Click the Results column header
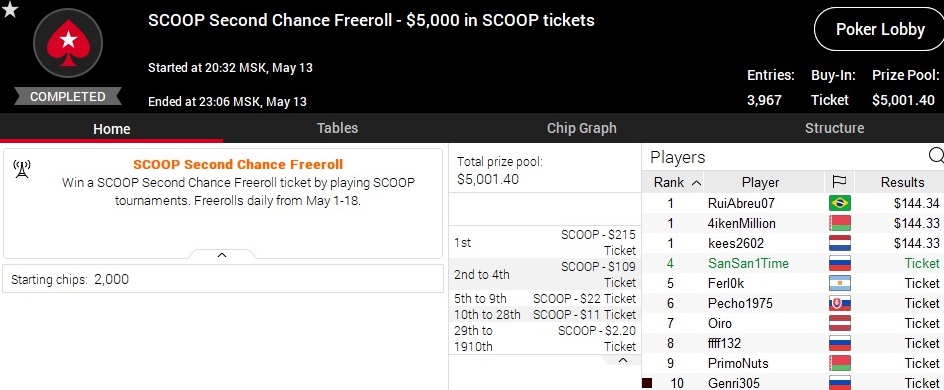 click(x=902, y=182)
